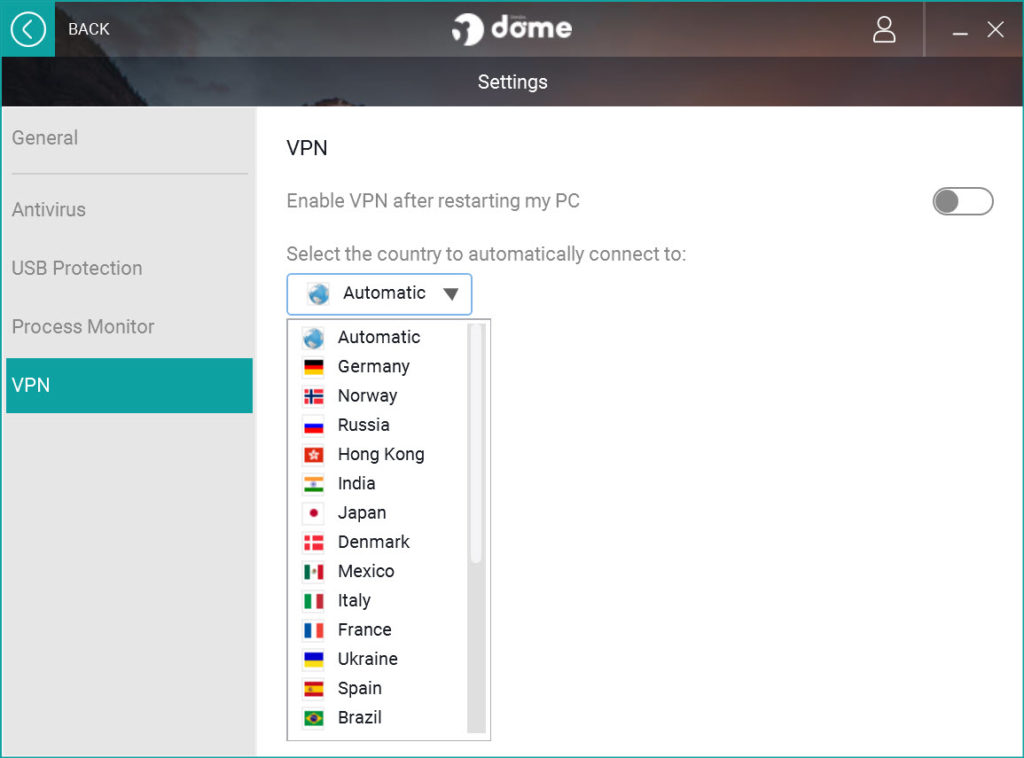Close the Dome settings window
Screen dimensions: 1024x758
tap(995, 29)
